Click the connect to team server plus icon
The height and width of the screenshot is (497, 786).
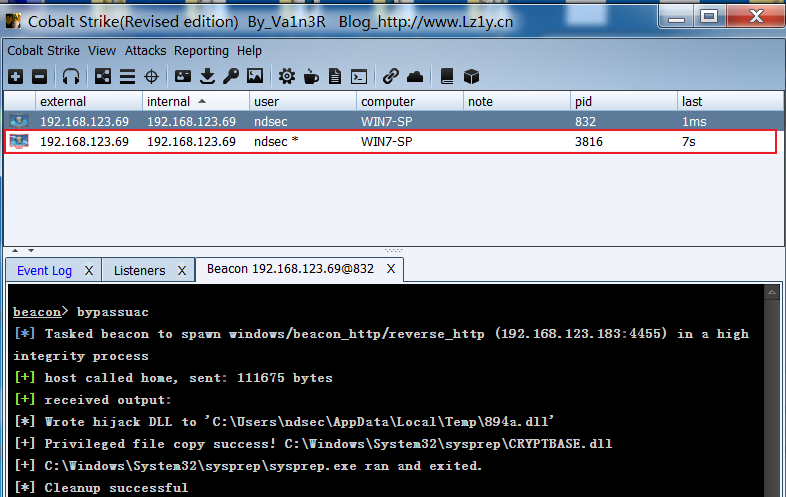[x=16, y=77]
